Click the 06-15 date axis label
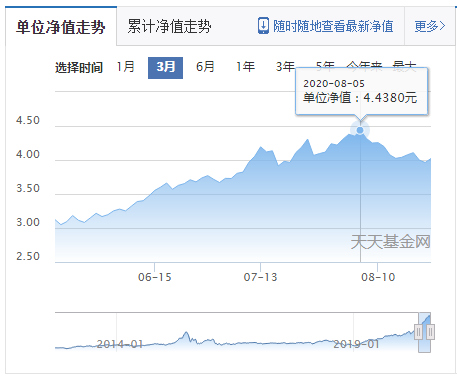This screenshot has height=380, width=457. pos(154,277)
